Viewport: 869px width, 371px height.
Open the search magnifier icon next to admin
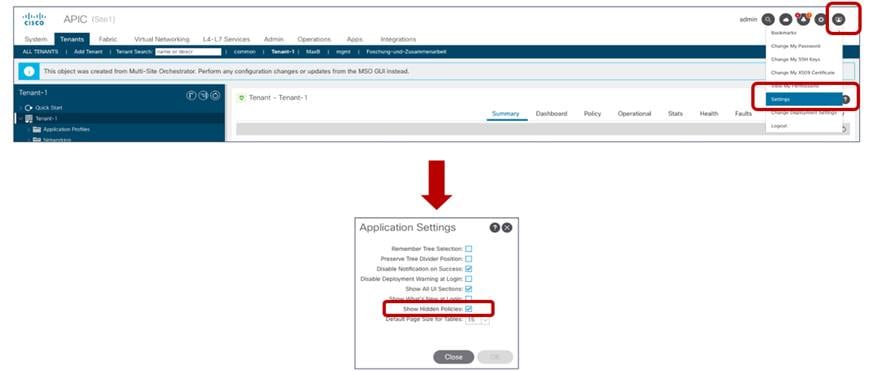coord(768,19)
